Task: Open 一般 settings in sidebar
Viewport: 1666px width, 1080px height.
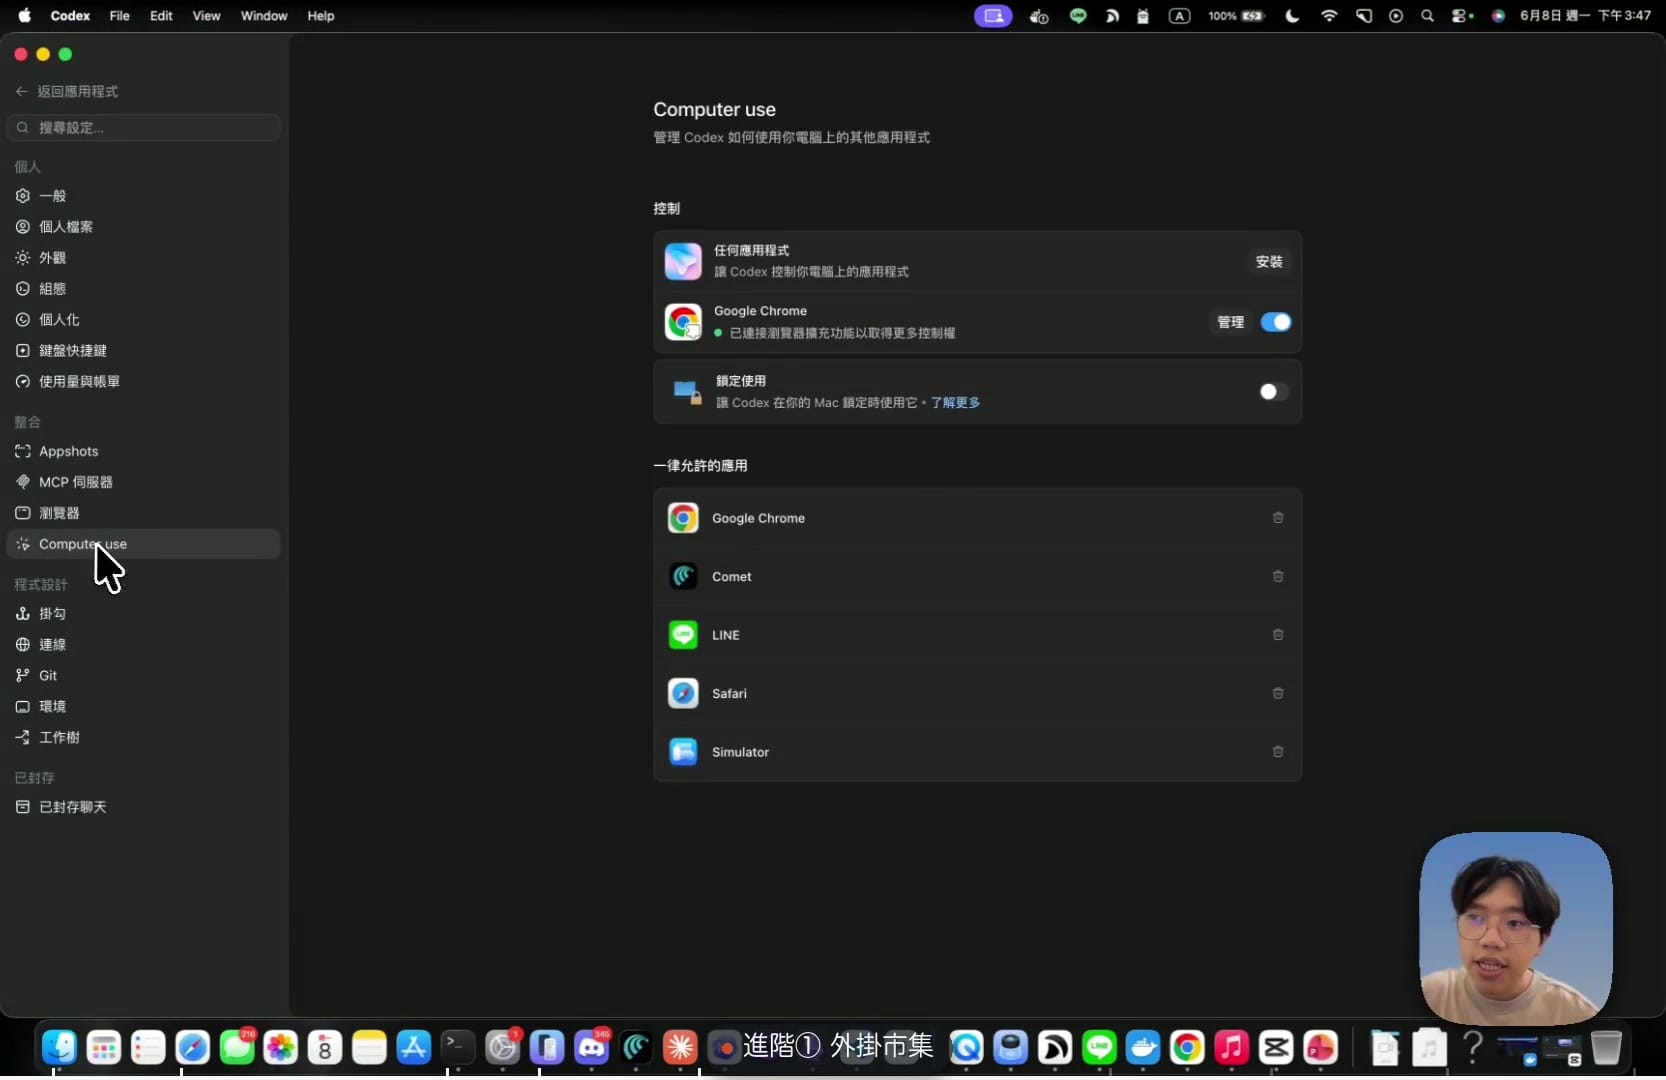Action: tap(144, 196)
